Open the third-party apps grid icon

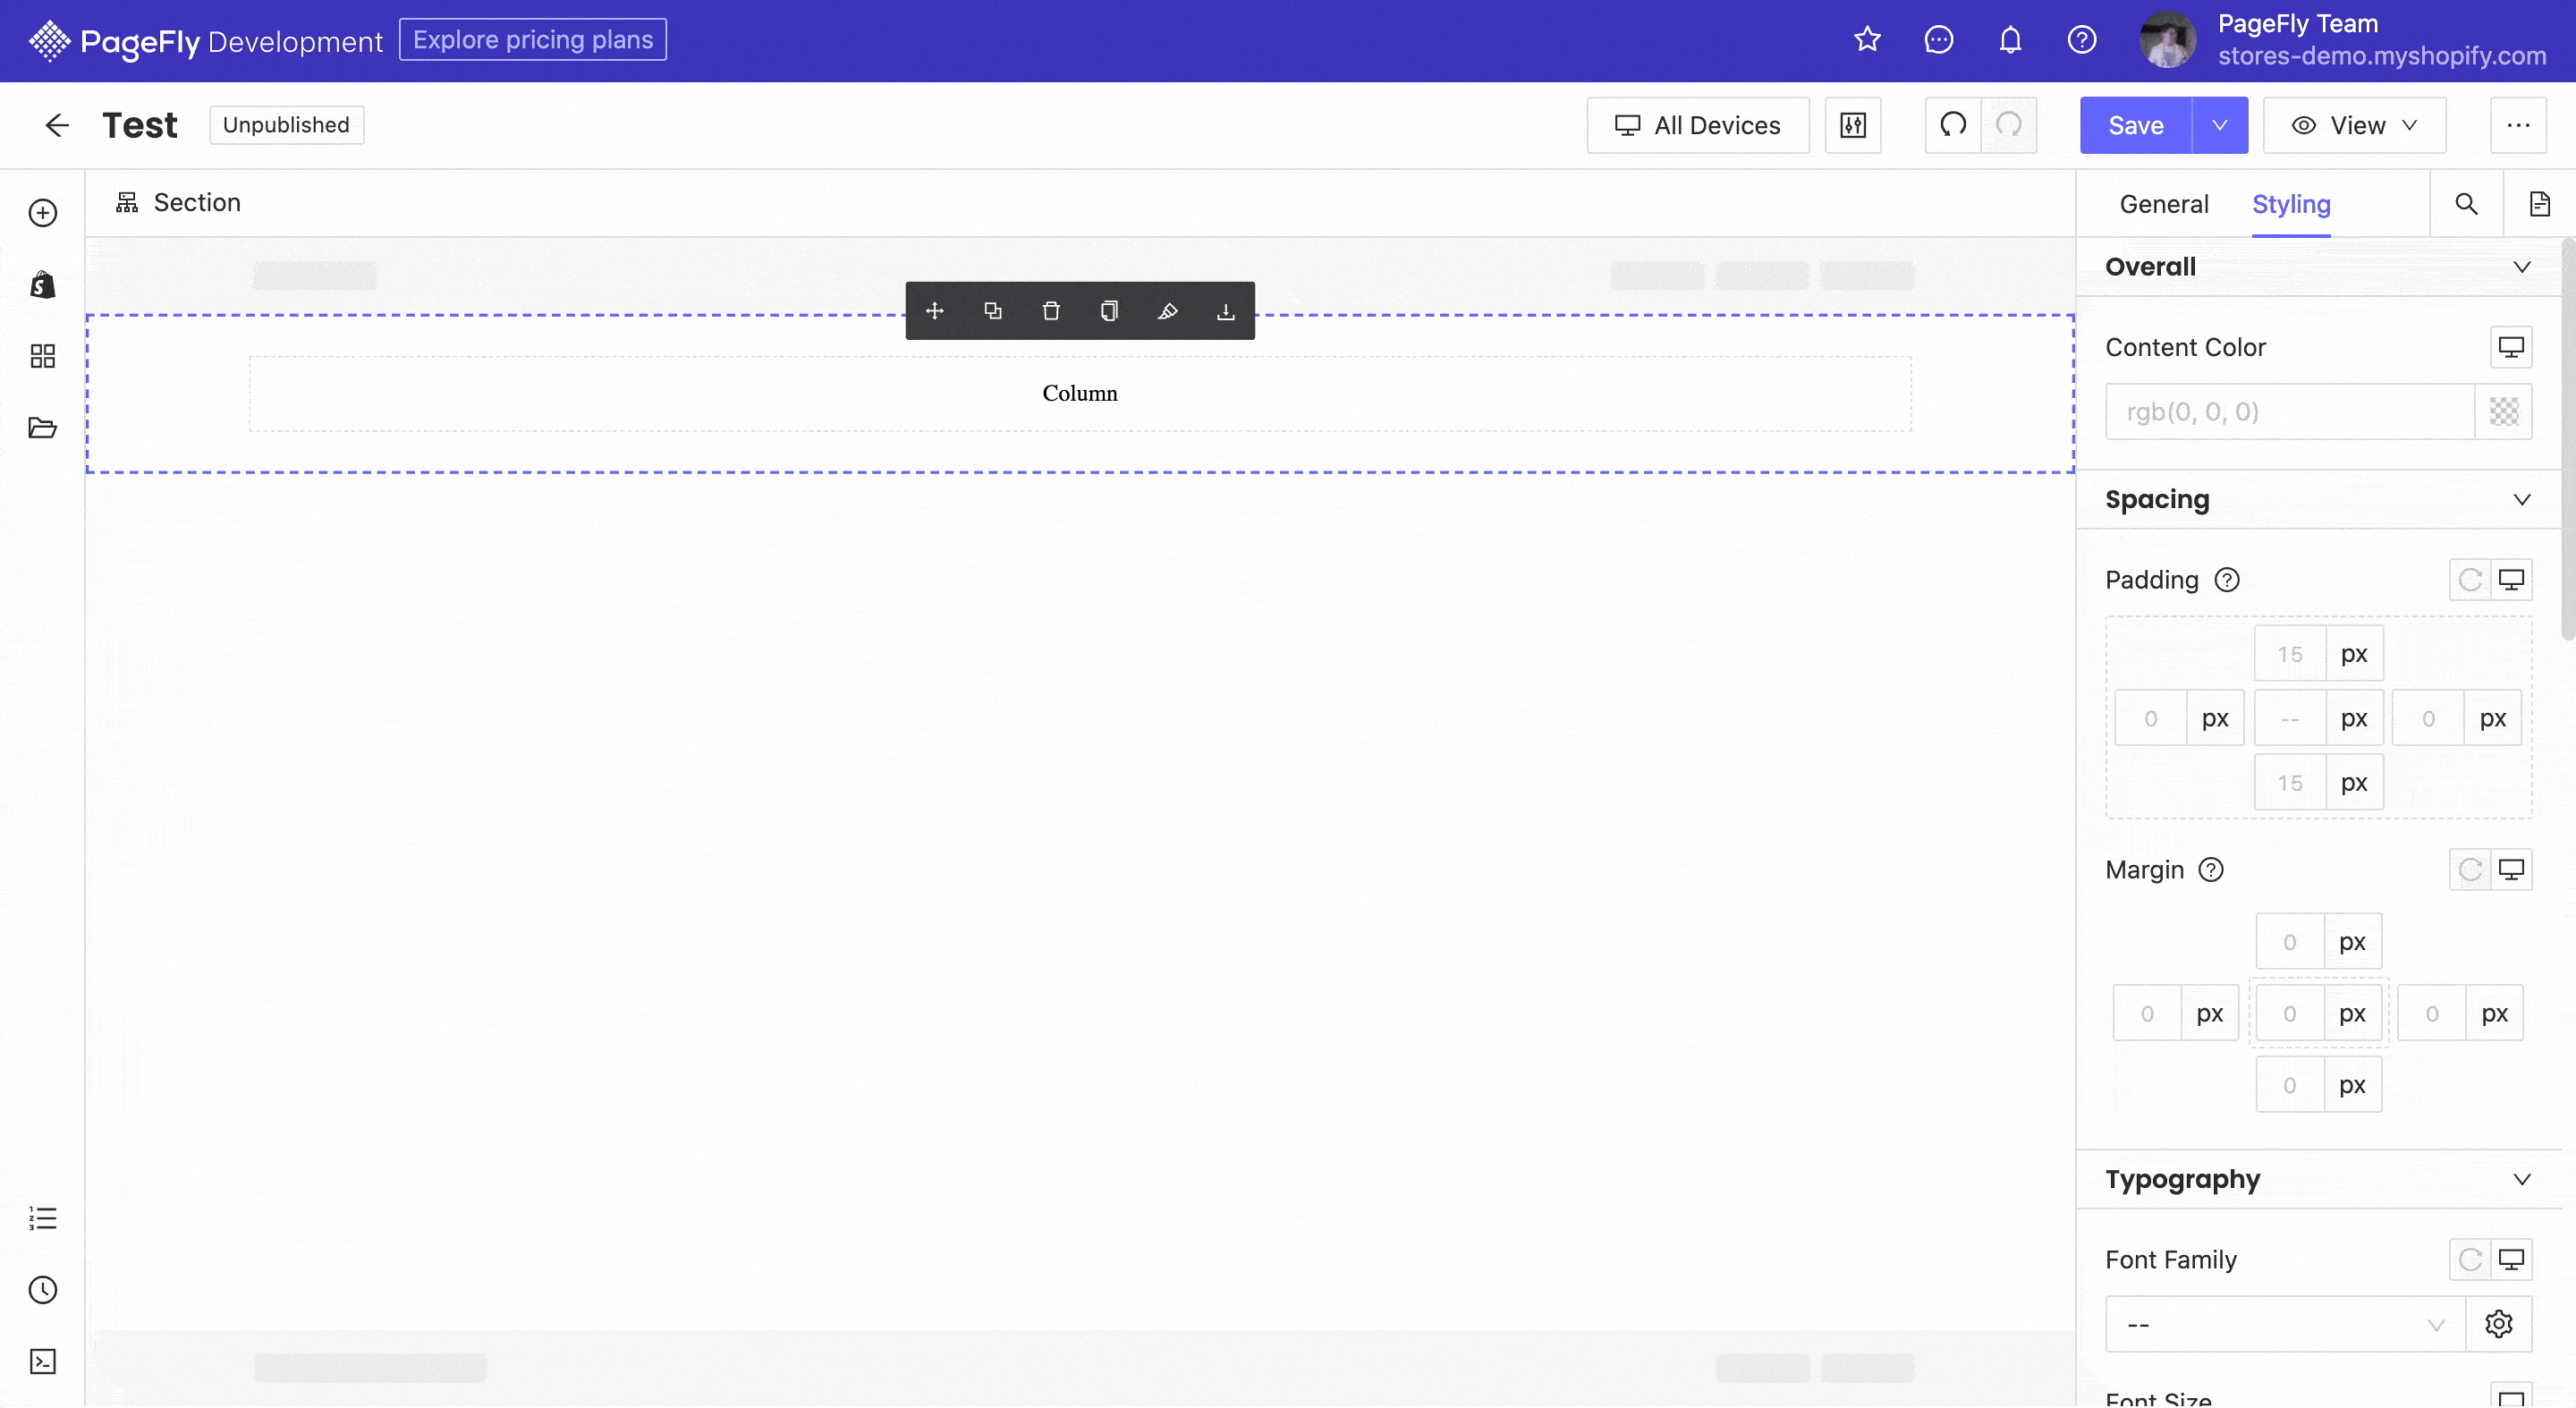pyautogui.click(x=43, y=356)
